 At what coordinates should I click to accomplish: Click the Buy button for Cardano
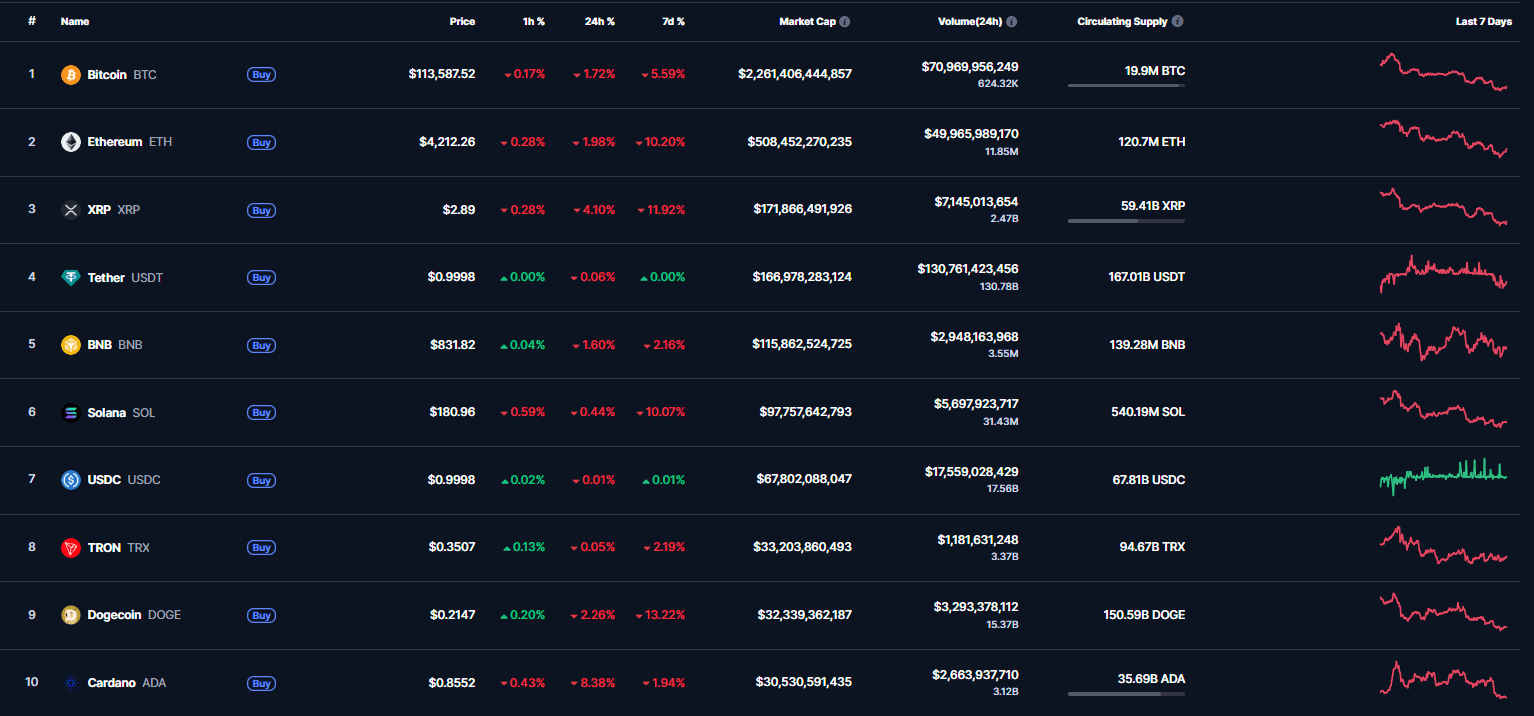(x=261, y=683)
